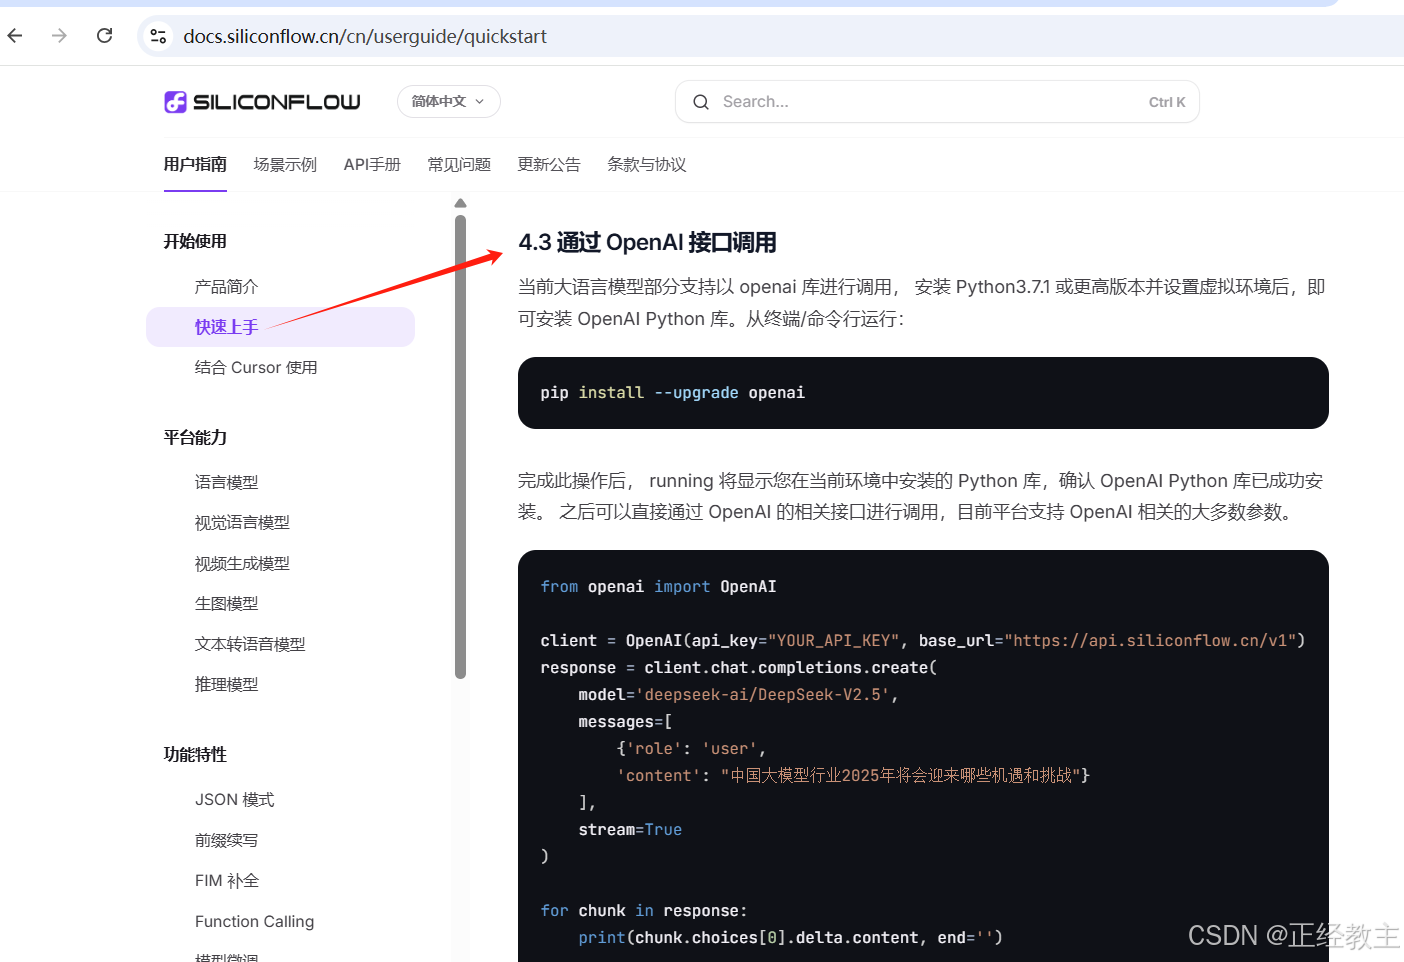Open site information icon in address bar
1404x962 pixels.
tap(158, 37)
